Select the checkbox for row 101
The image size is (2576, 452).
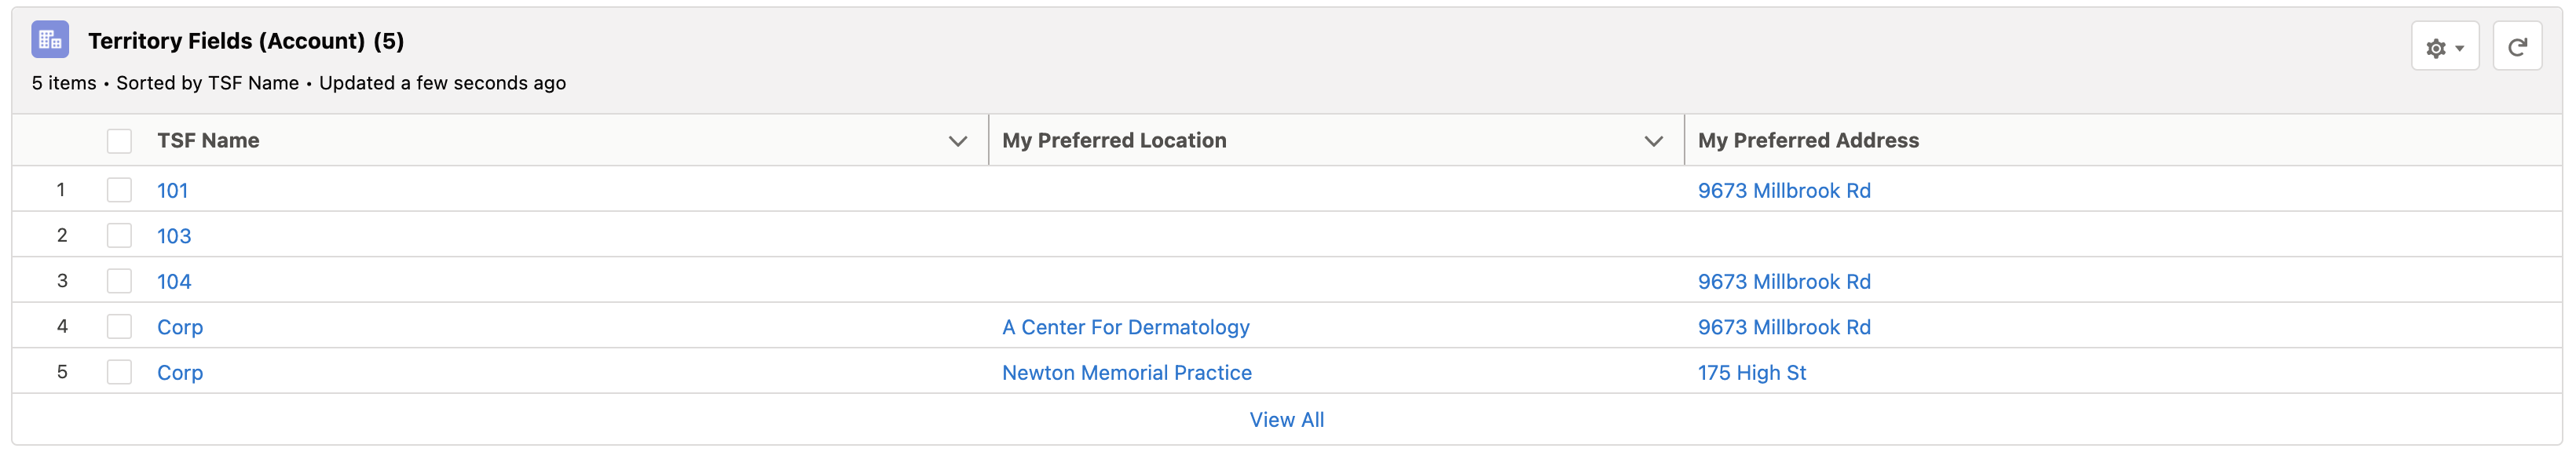pos(119,190)
